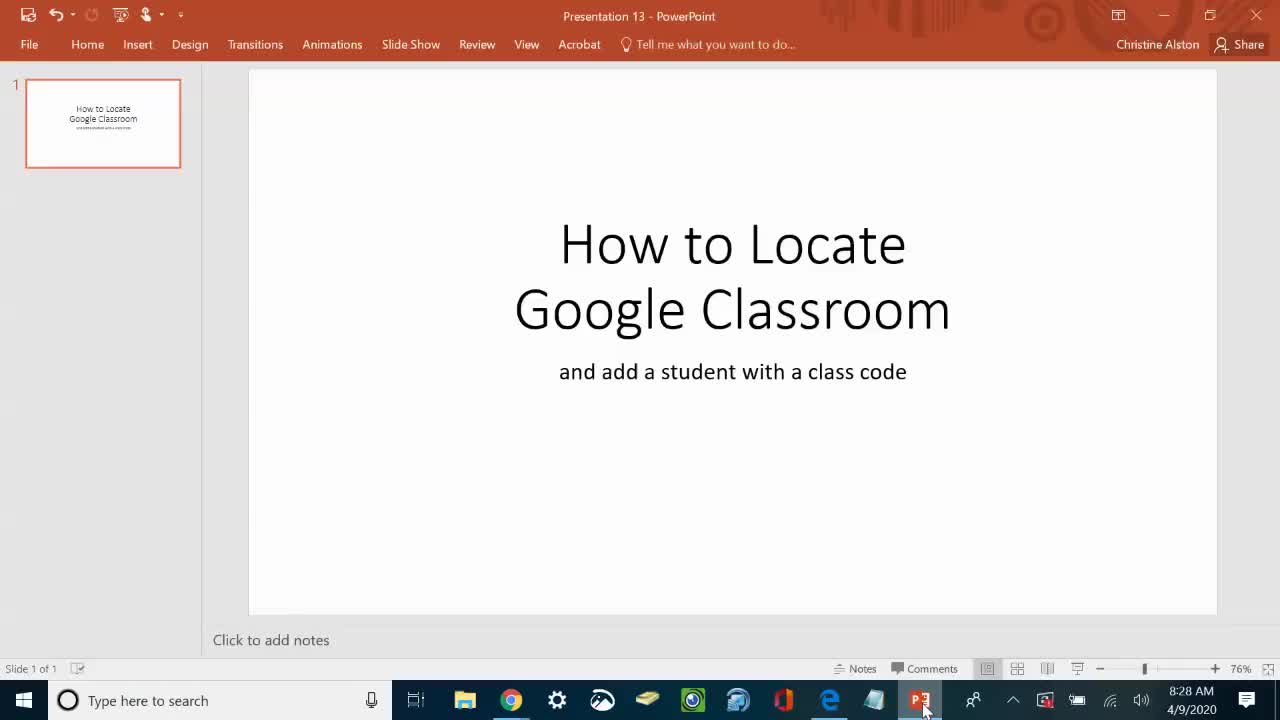Open the File menu
Image resolution: width=1280 pixels, height=720 pixels.
point(29,44)
